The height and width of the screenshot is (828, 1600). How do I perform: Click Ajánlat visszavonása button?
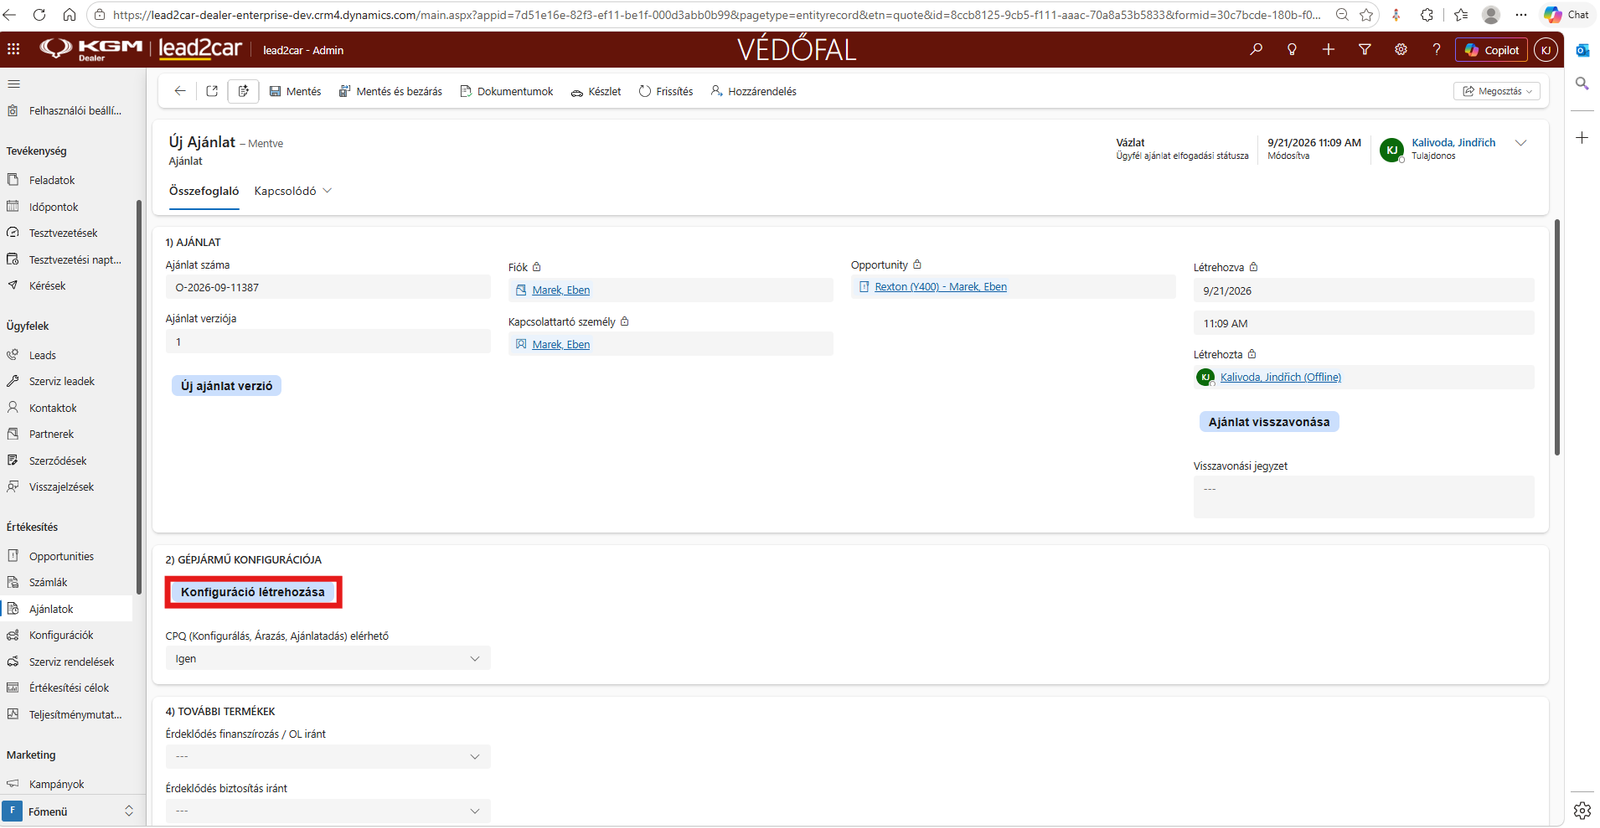(x=1269, y=422)
